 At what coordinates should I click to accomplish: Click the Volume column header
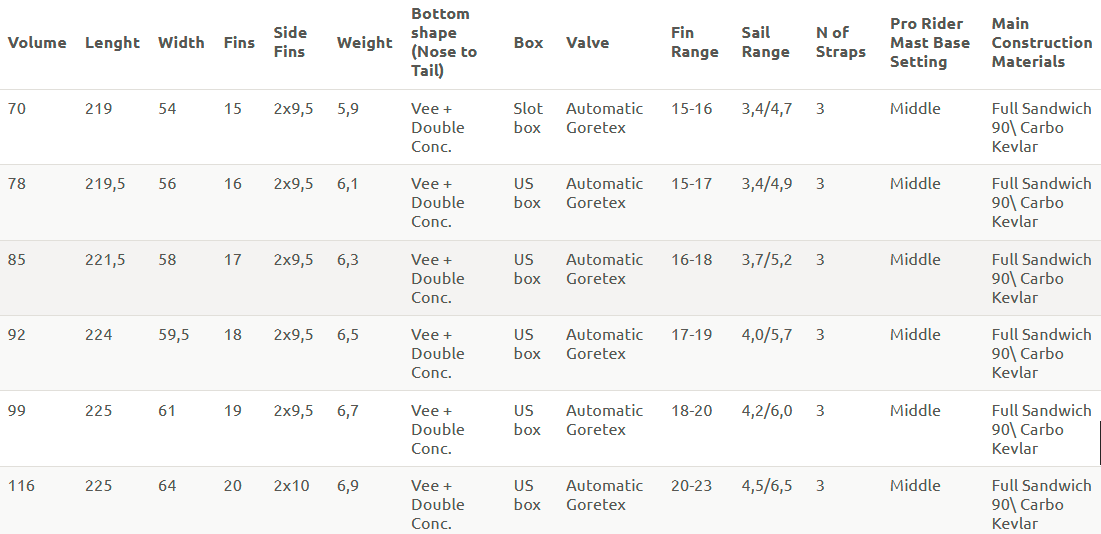(x=37, y=43)
